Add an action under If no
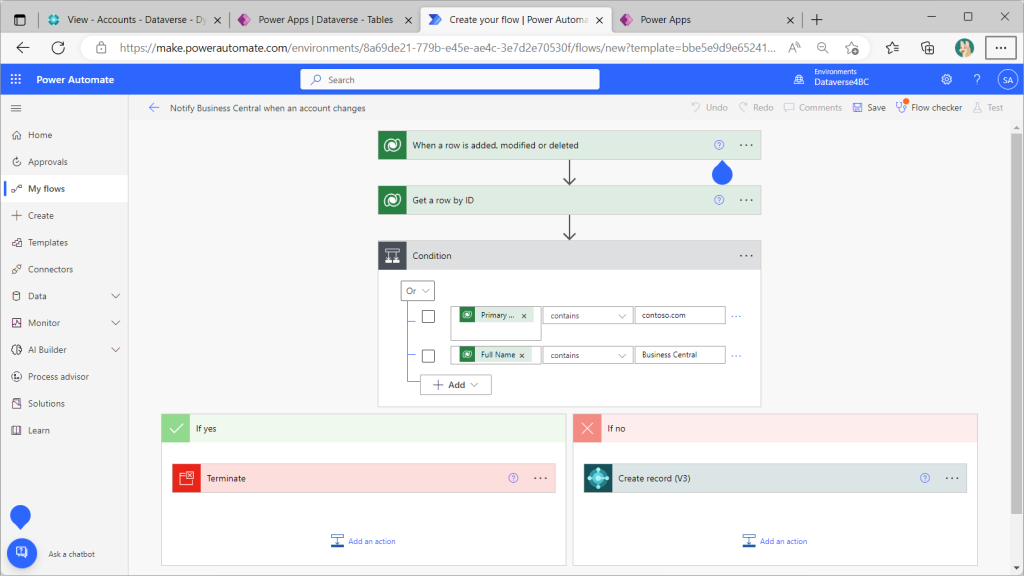The height and width of the screenshot is (576, 1024). 775,541
